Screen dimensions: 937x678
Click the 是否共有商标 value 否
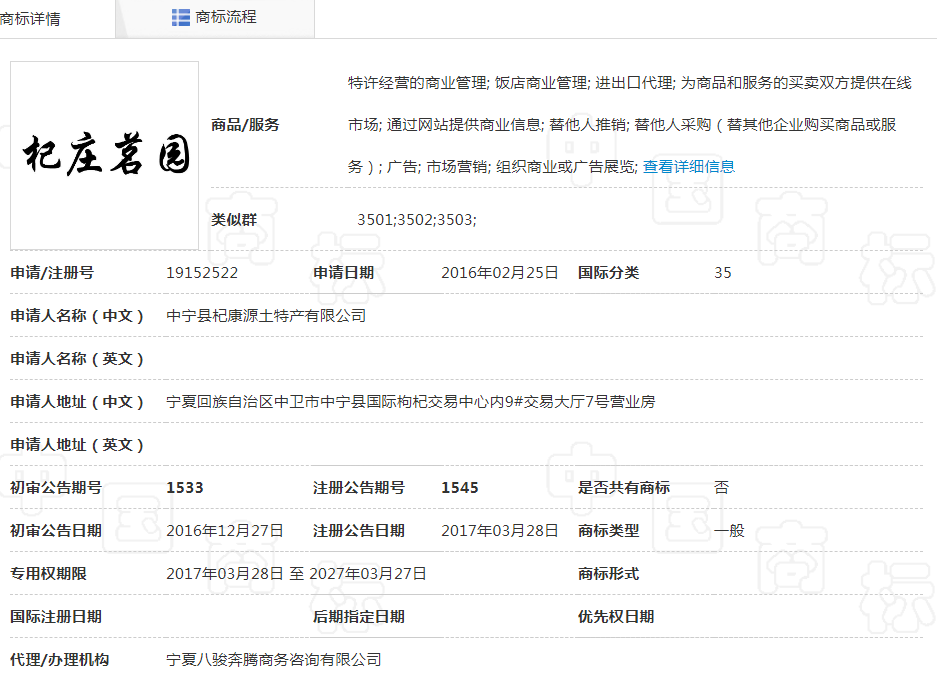722,488
